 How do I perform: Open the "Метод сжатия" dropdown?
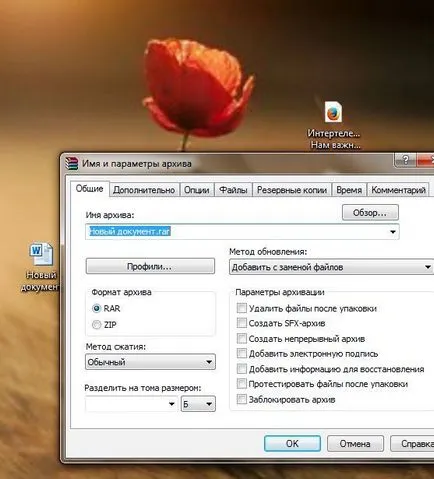(x=150, y=362)
